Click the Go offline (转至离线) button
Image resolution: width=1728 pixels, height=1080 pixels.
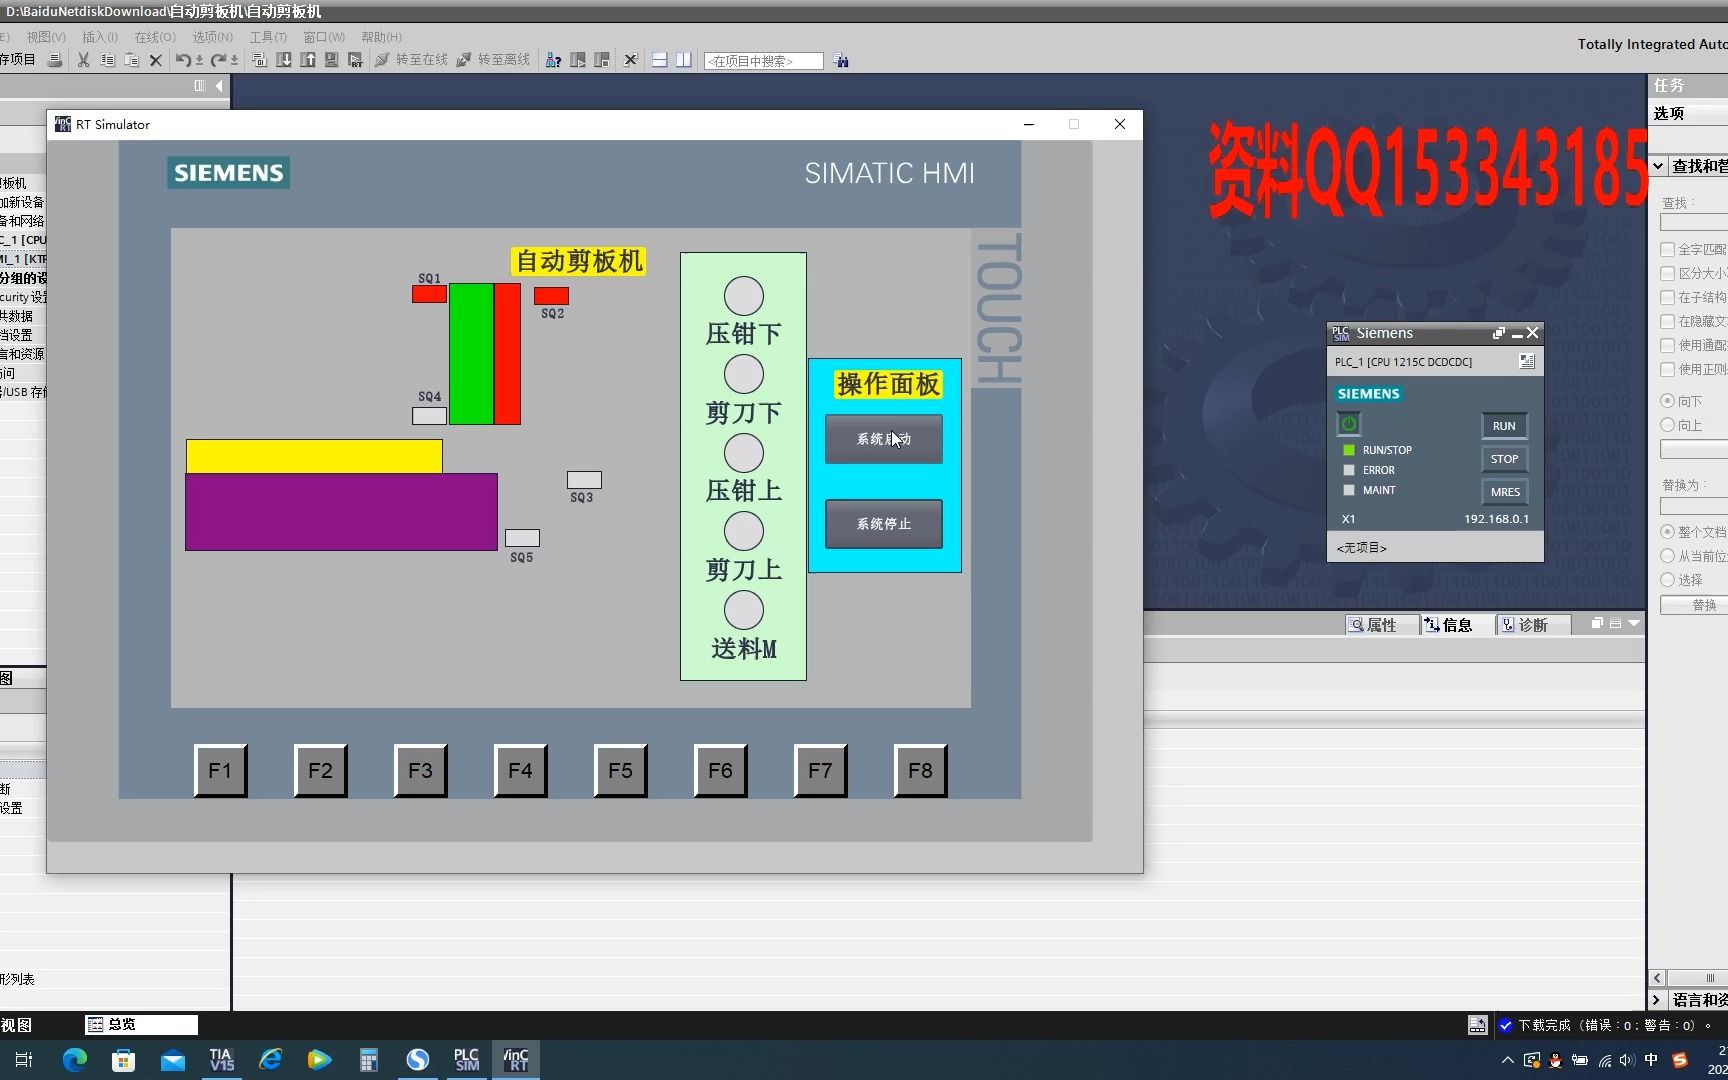tap(494, 60)
